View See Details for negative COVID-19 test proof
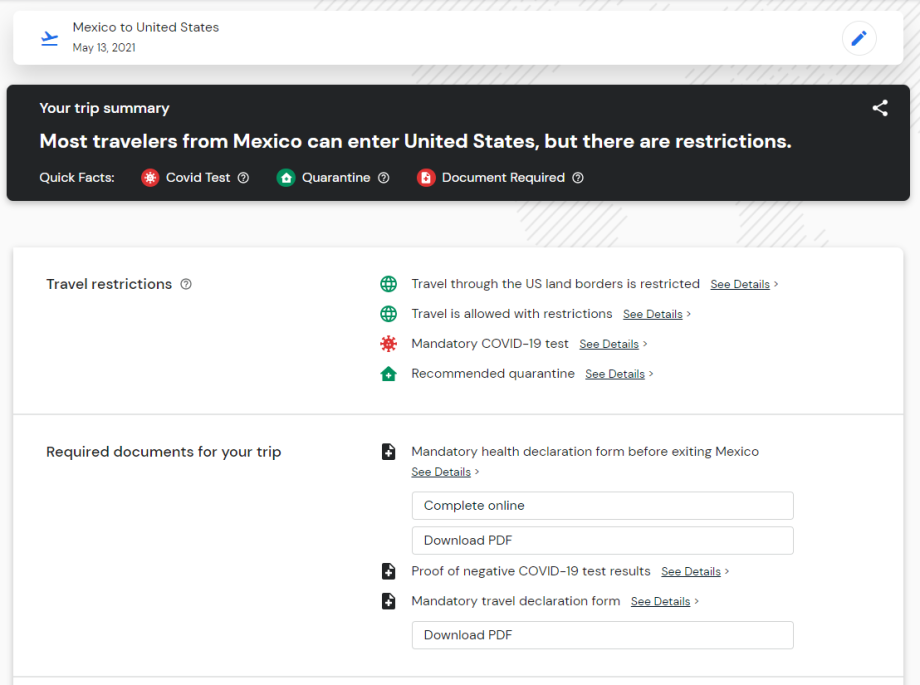This screenshot has height=685, width=920. tap(691, 572)
